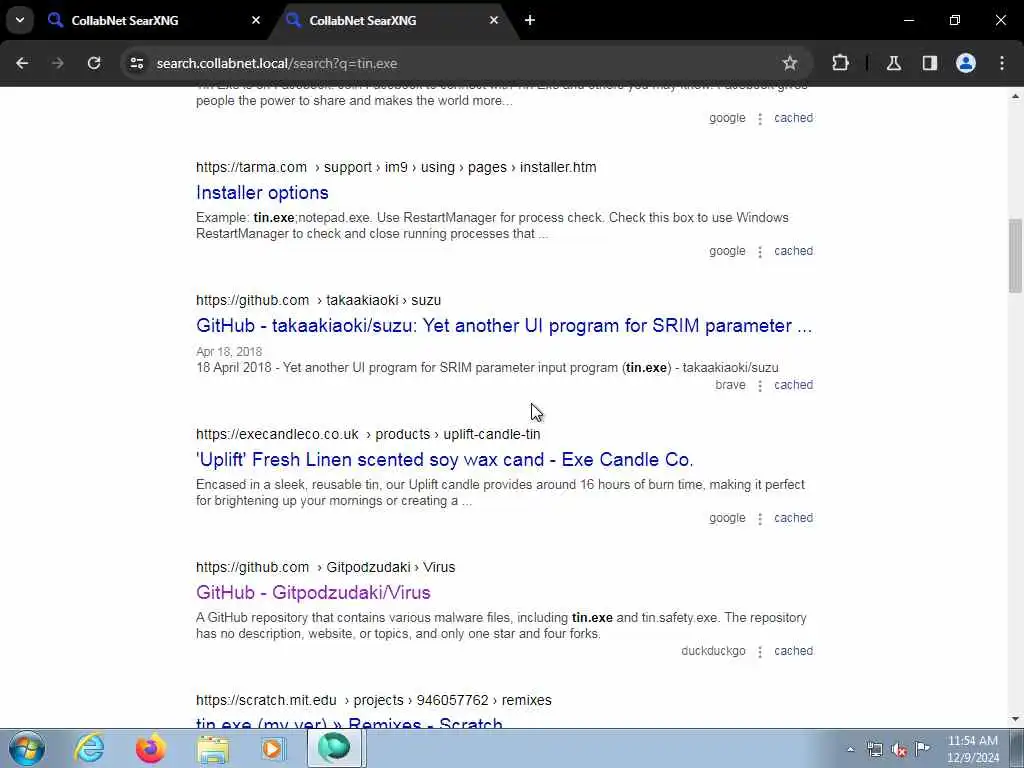Open options dots for Installer options result
This screenshot has width=1024, height=768.
[760, 252]
